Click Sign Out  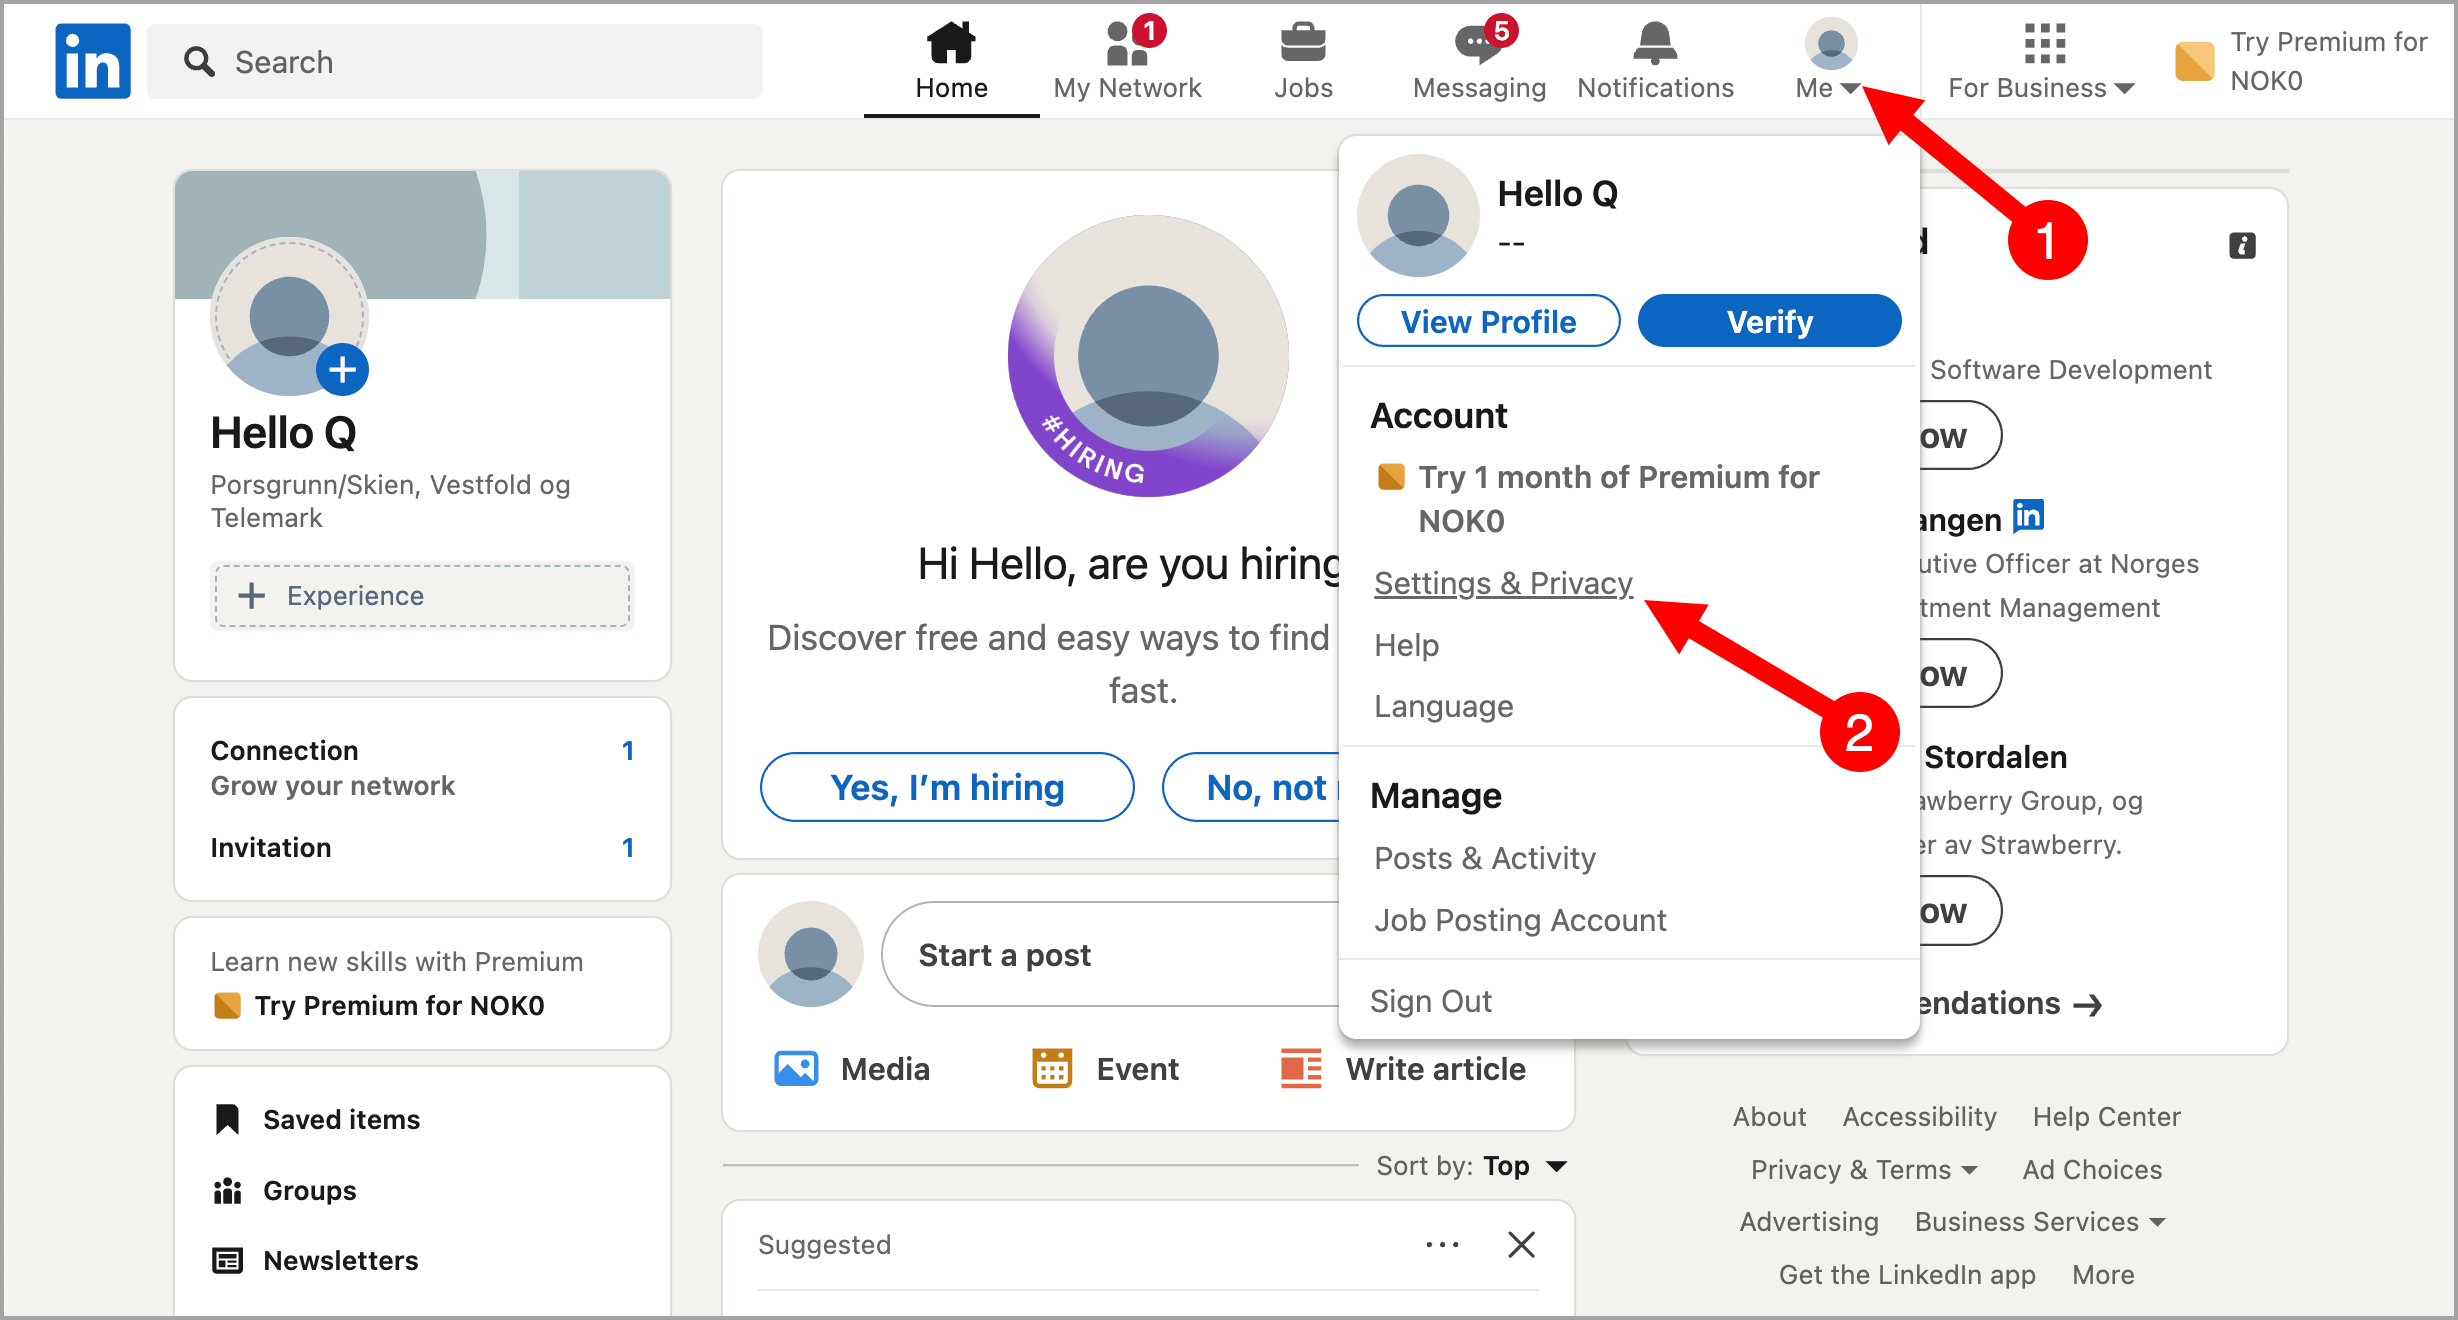1430,1001
